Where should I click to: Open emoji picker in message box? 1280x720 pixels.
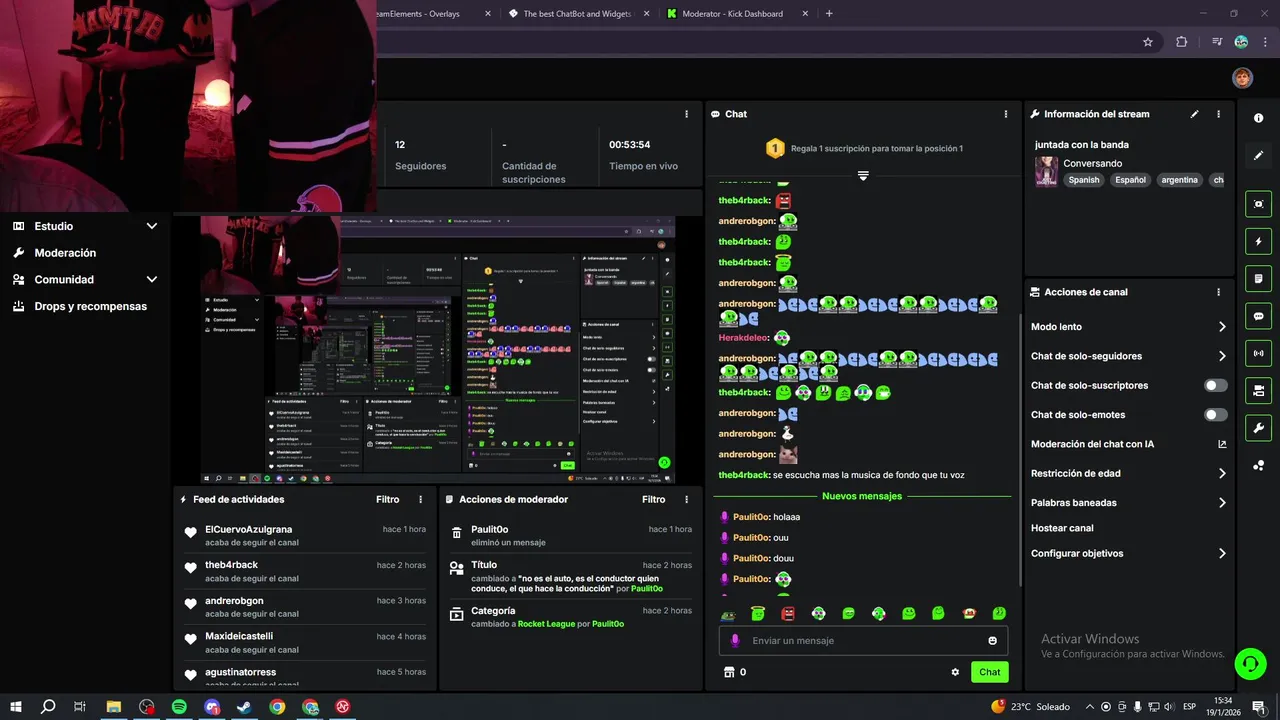(992, 641)
